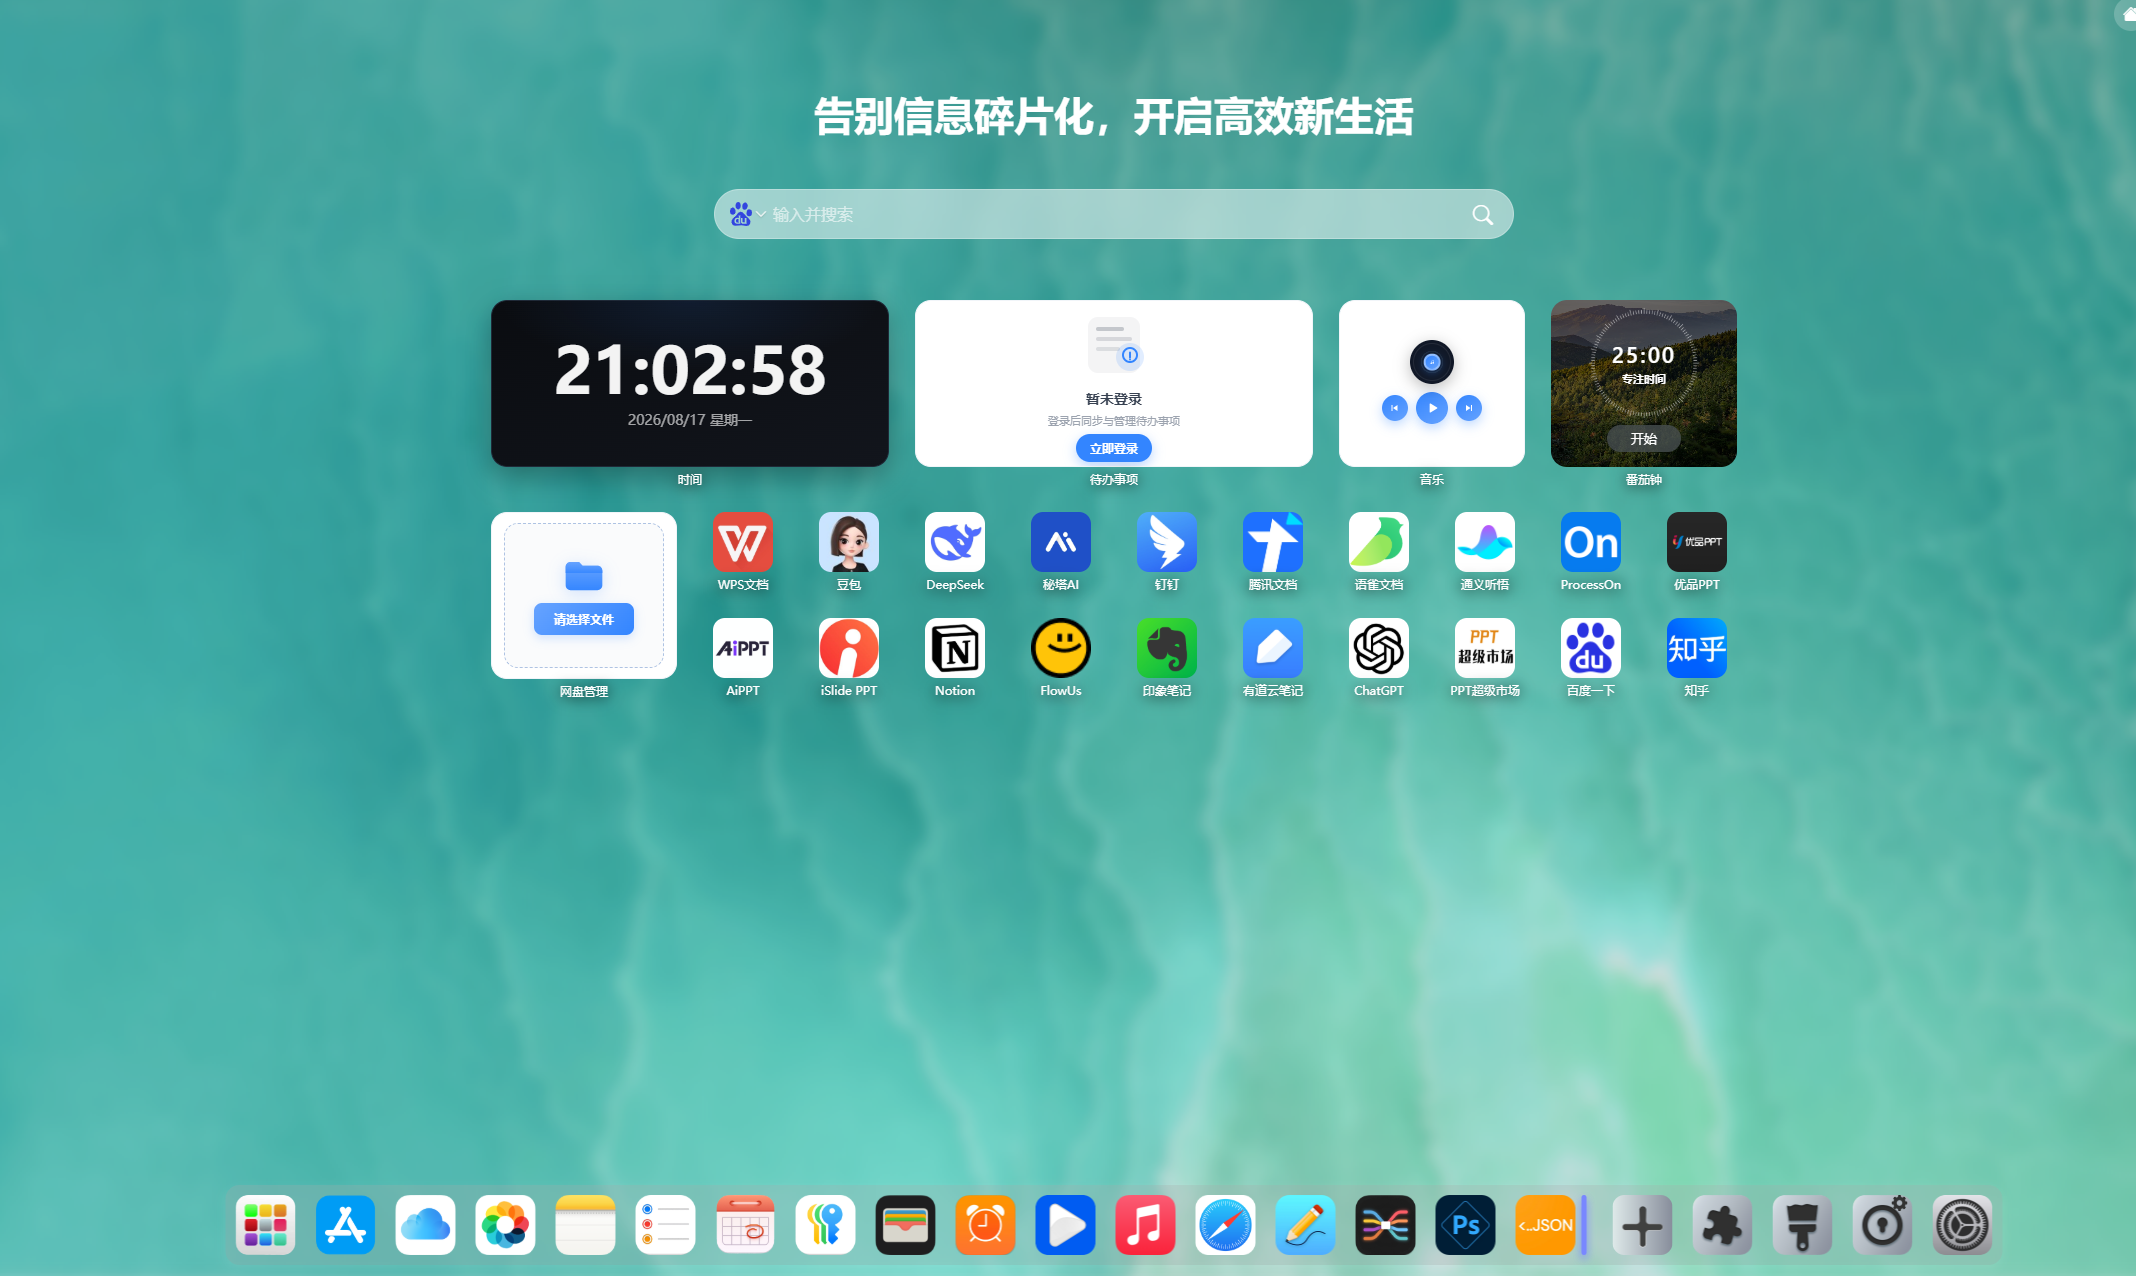Screen dimensions: 2136x1276
Task: Open PPT超级市场 shortcut
Action: click(1485, 648)
